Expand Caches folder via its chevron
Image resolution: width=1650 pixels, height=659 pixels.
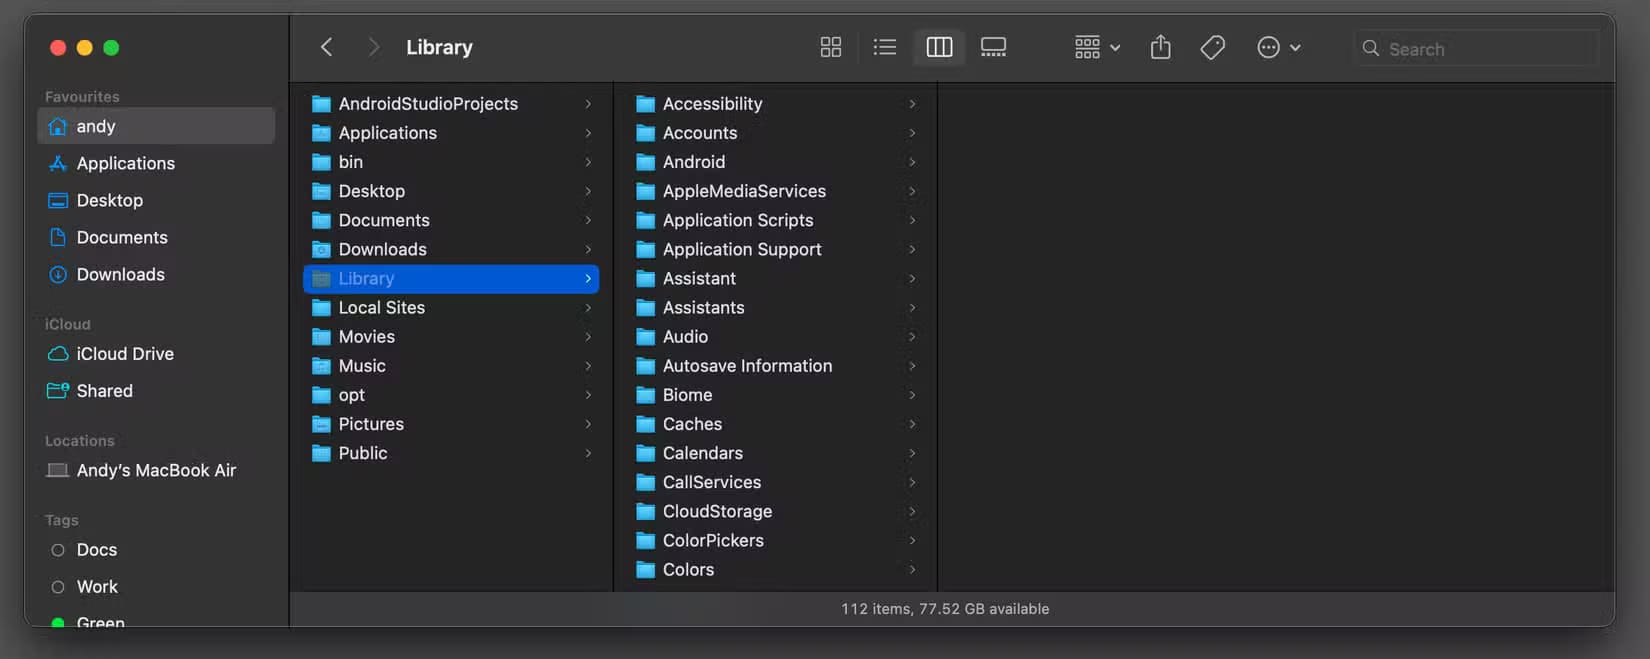point(912,424)
